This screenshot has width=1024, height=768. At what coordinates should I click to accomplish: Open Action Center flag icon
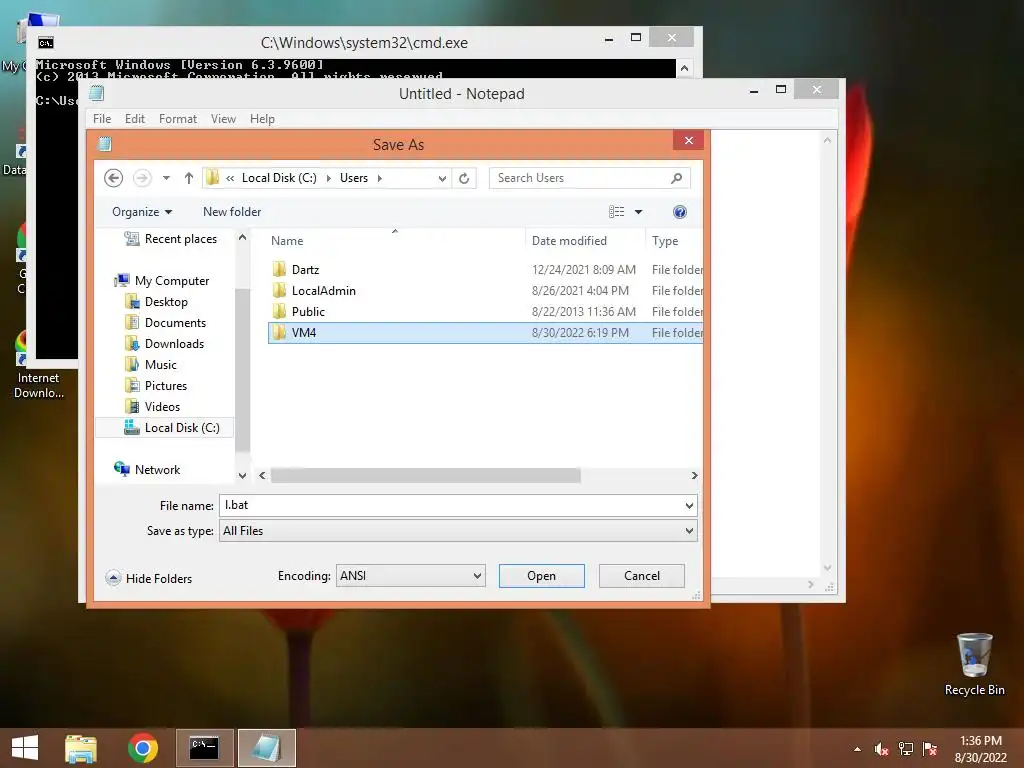(x=930, y=749)
